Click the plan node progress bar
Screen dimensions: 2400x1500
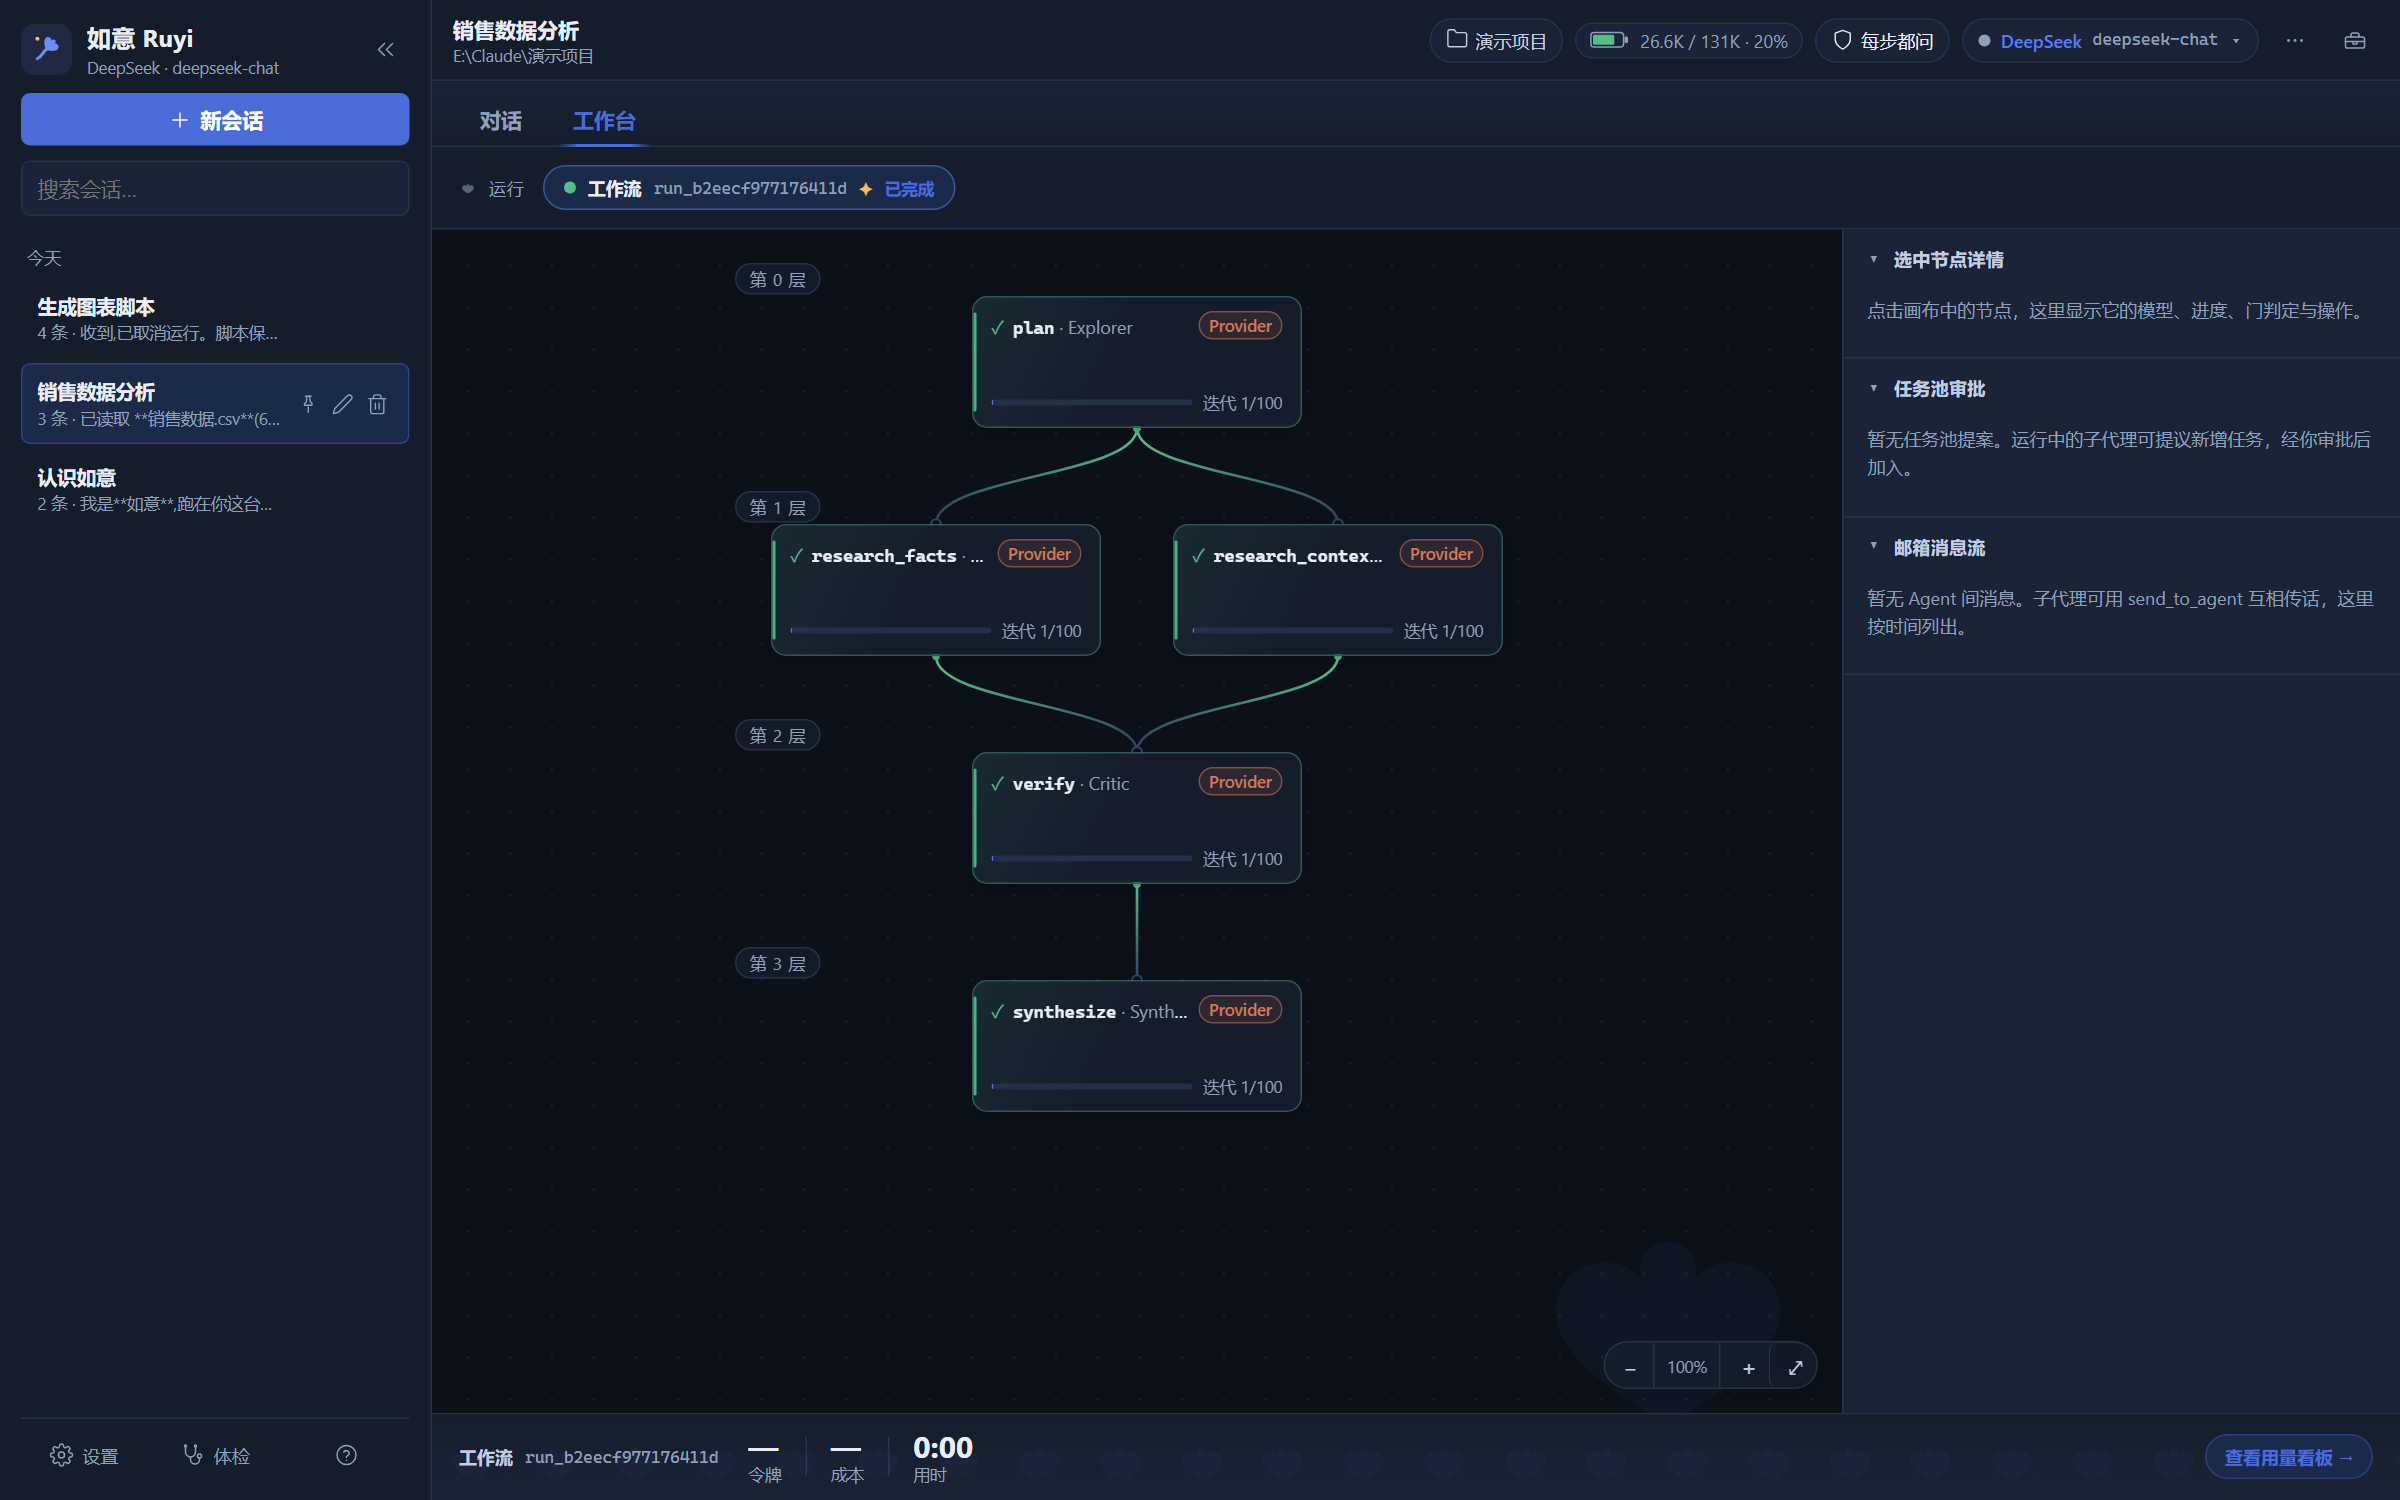click(x=1091, y=403)
